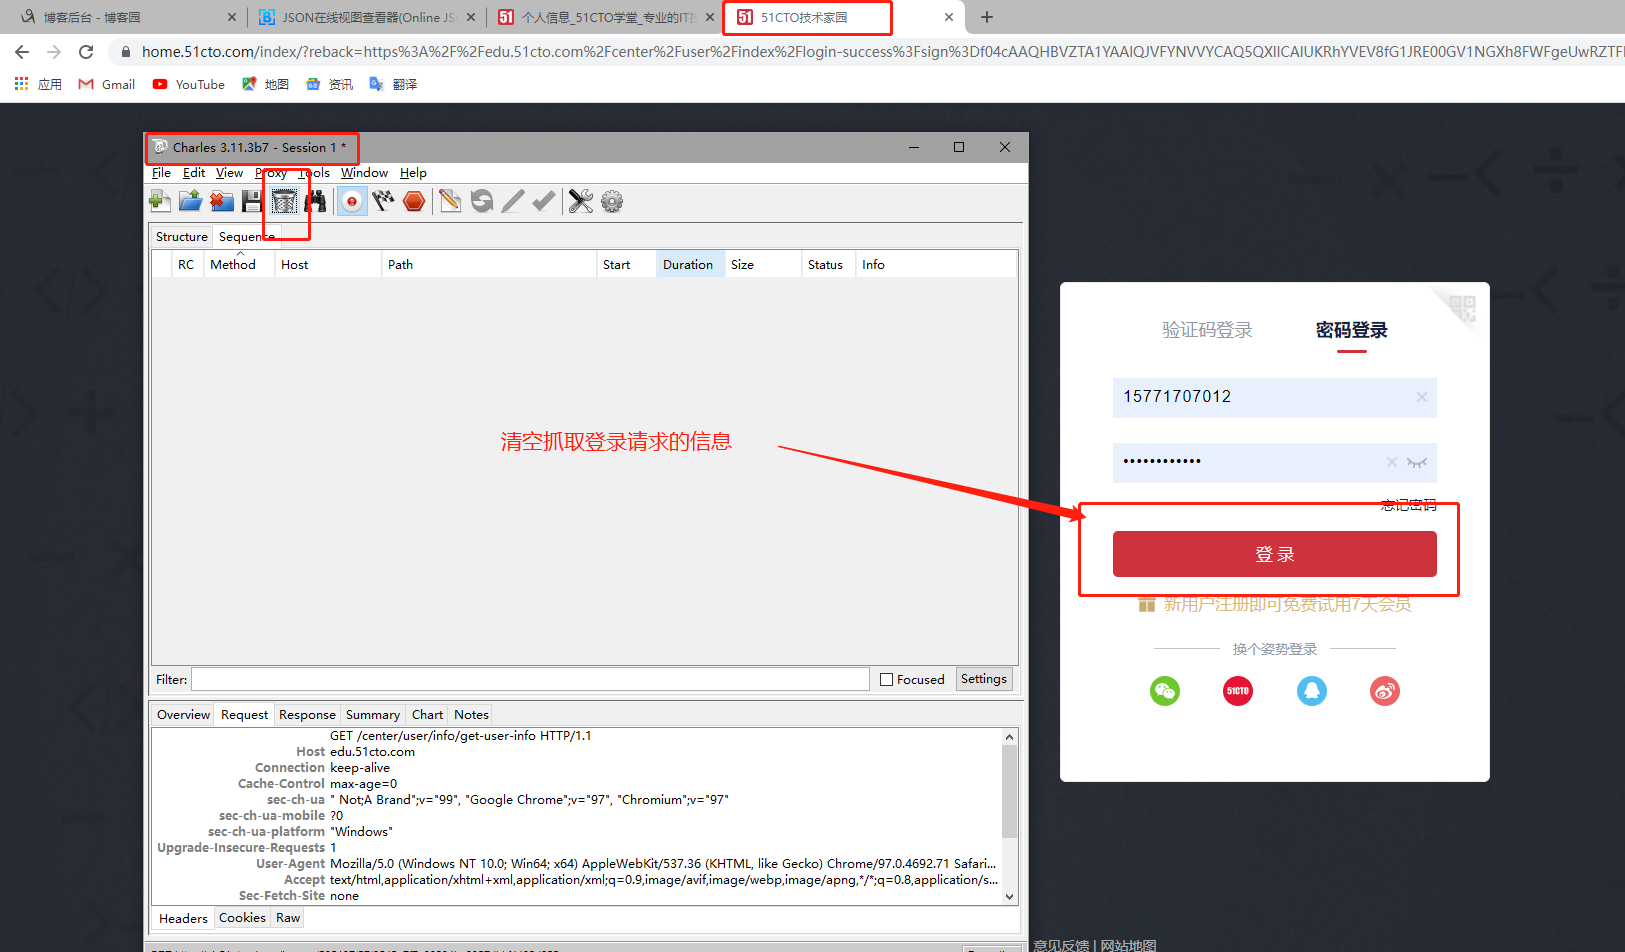Image resolution: width=1625 pixels, height=952 pixels.
Task: Close the session with the red X folder icon
Action: point(221,201)
